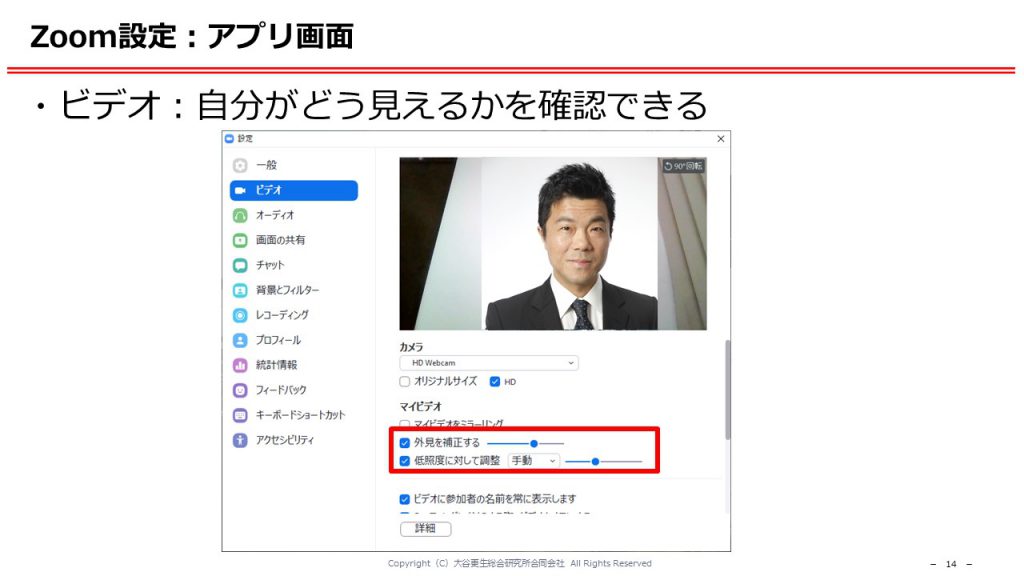The image size is (1024, 576).
Task: Click the General (一般) gear icon
Action: click(240, 165)
